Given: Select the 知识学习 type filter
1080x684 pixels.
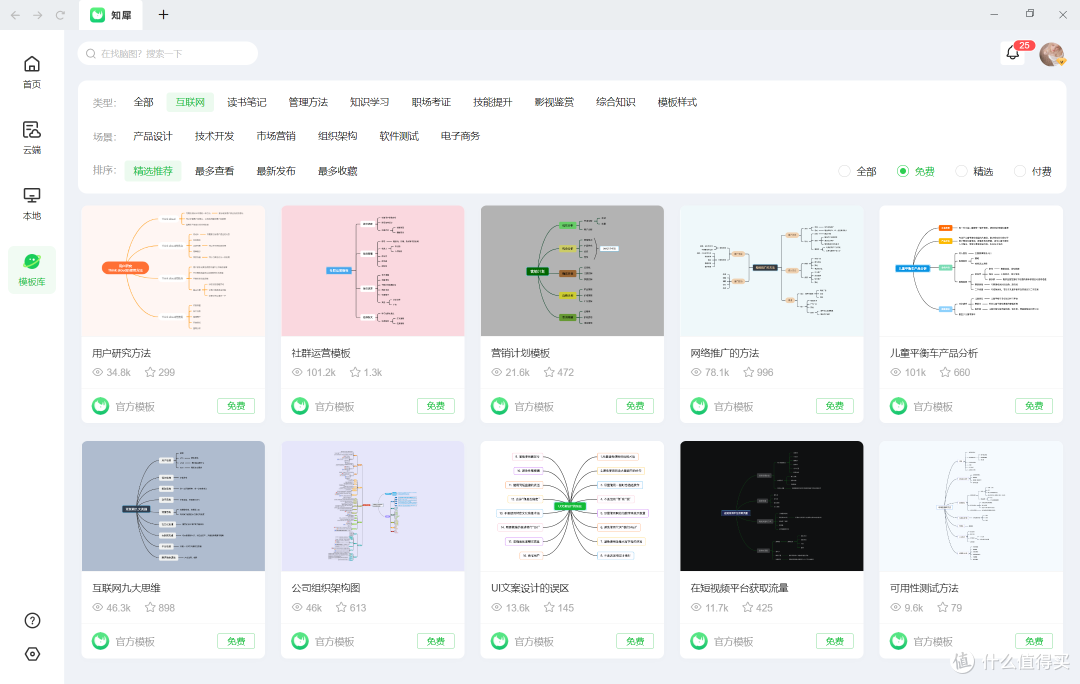Looking at the screenshot, I should pos(369,102).
